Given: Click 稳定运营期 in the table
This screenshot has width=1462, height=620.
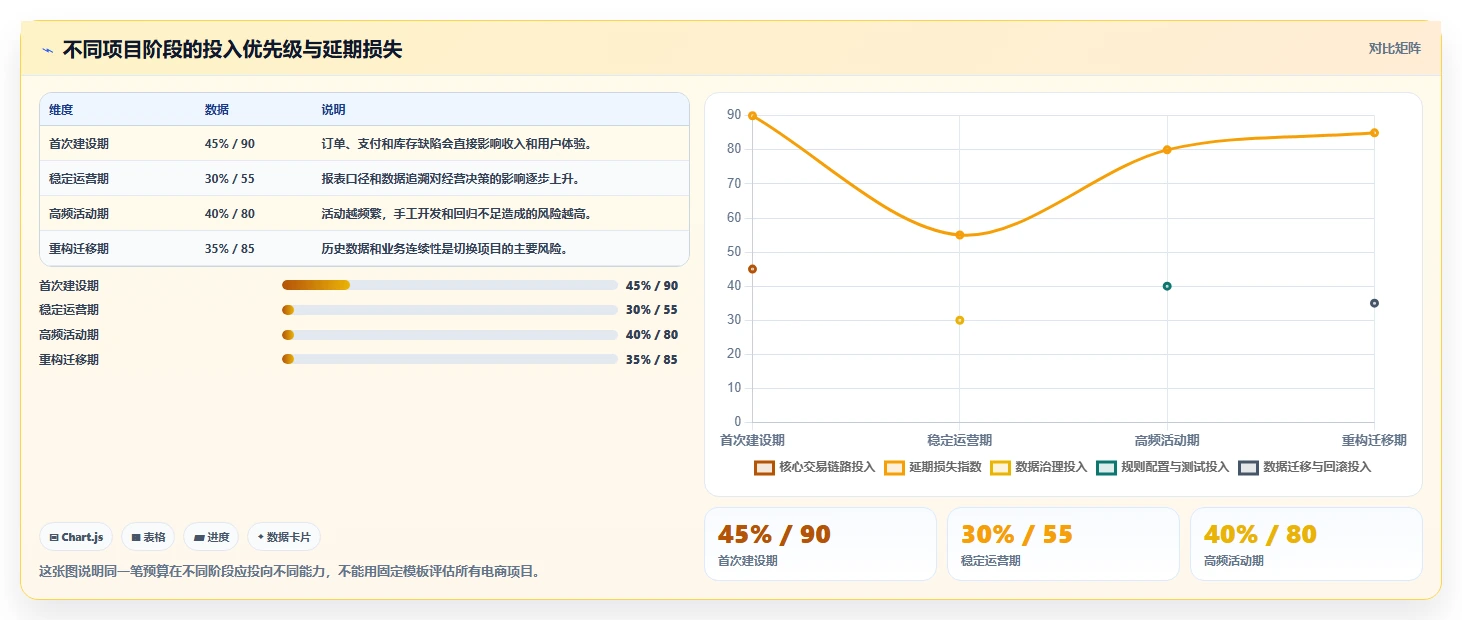Looking at the screenshot, I should click(x=79, y=179).
